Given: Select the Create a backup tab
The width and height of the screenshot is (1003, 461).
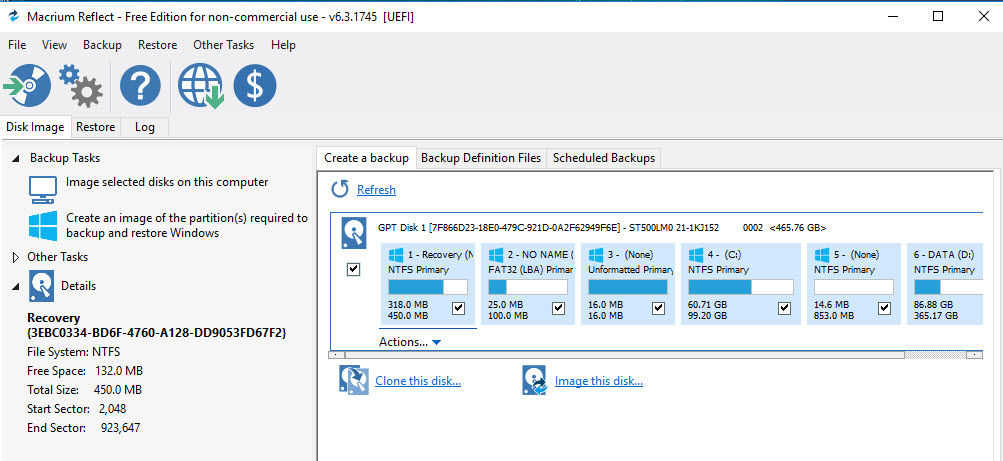Looking at the screenshot, I should [x=367, y=157].
